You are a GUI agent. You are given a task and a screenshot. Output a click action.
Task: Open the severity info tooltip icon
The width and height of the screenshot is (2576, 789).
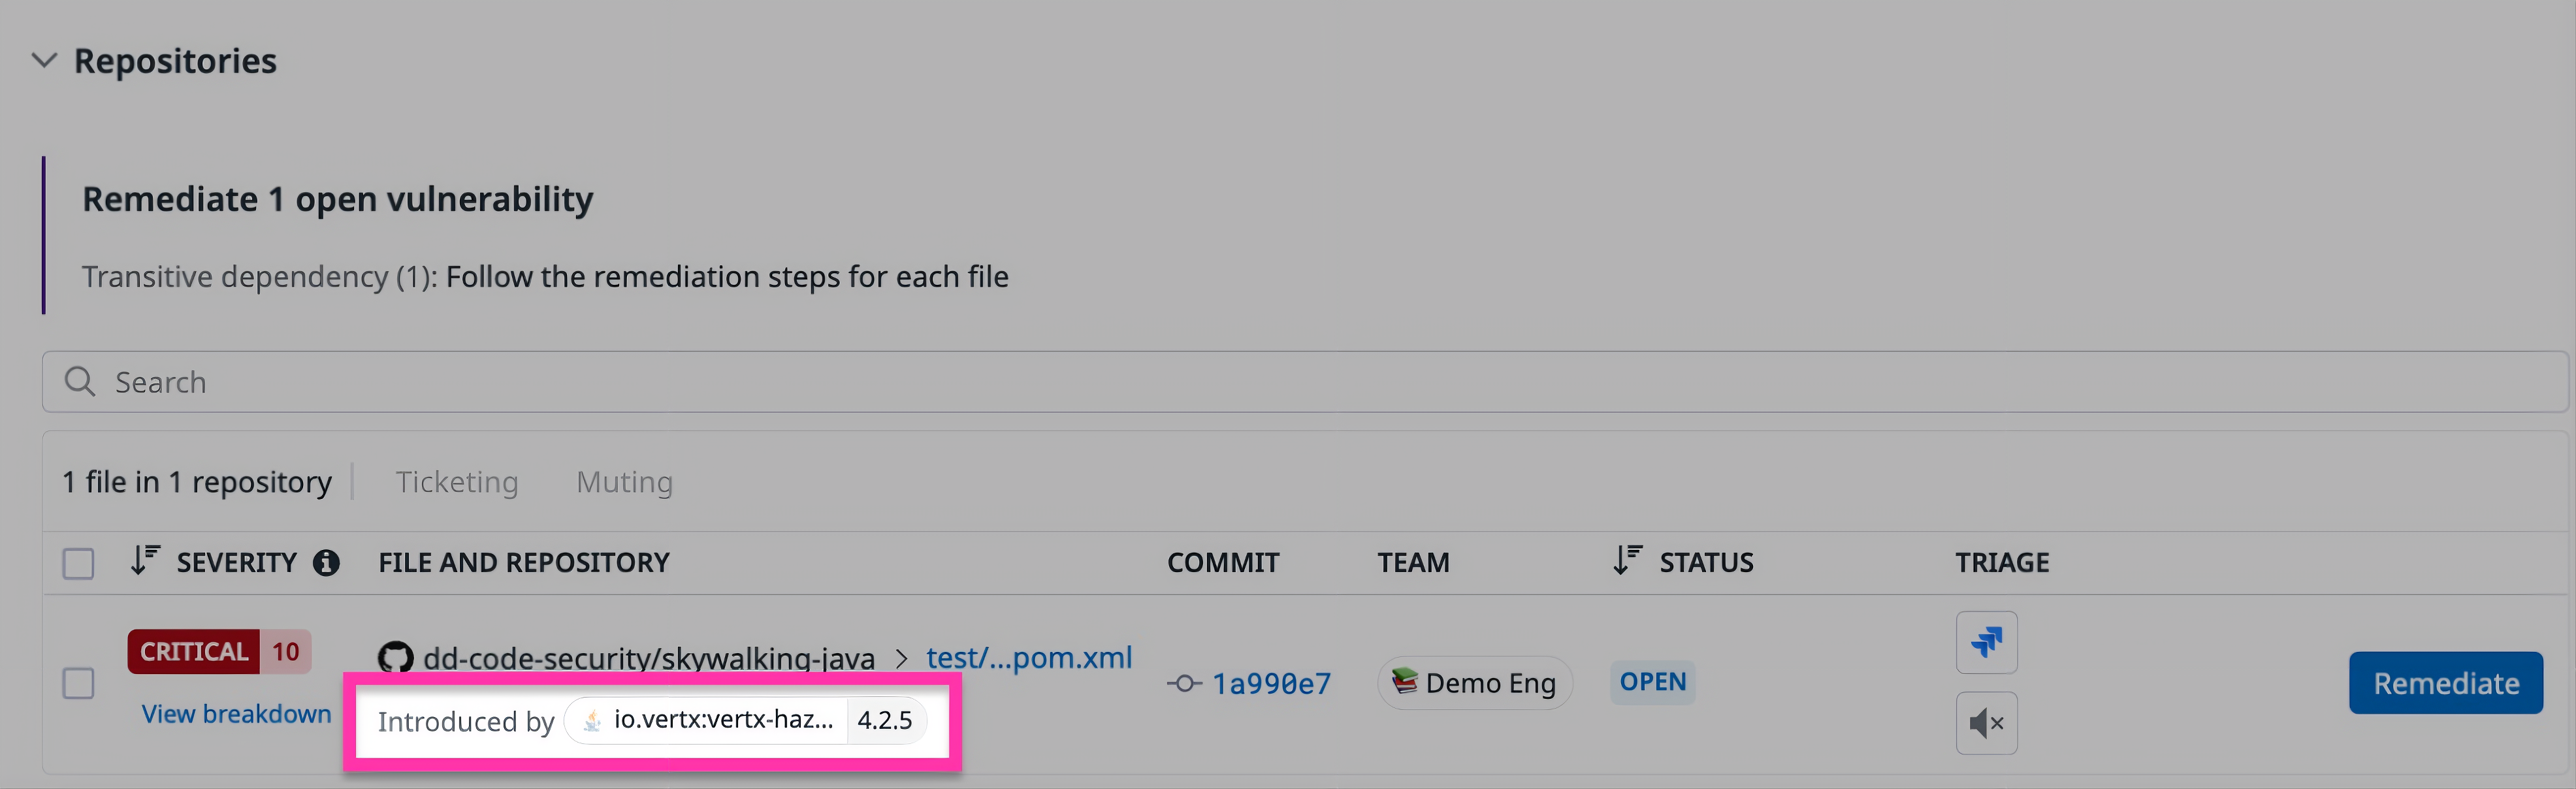click(327, 562)
